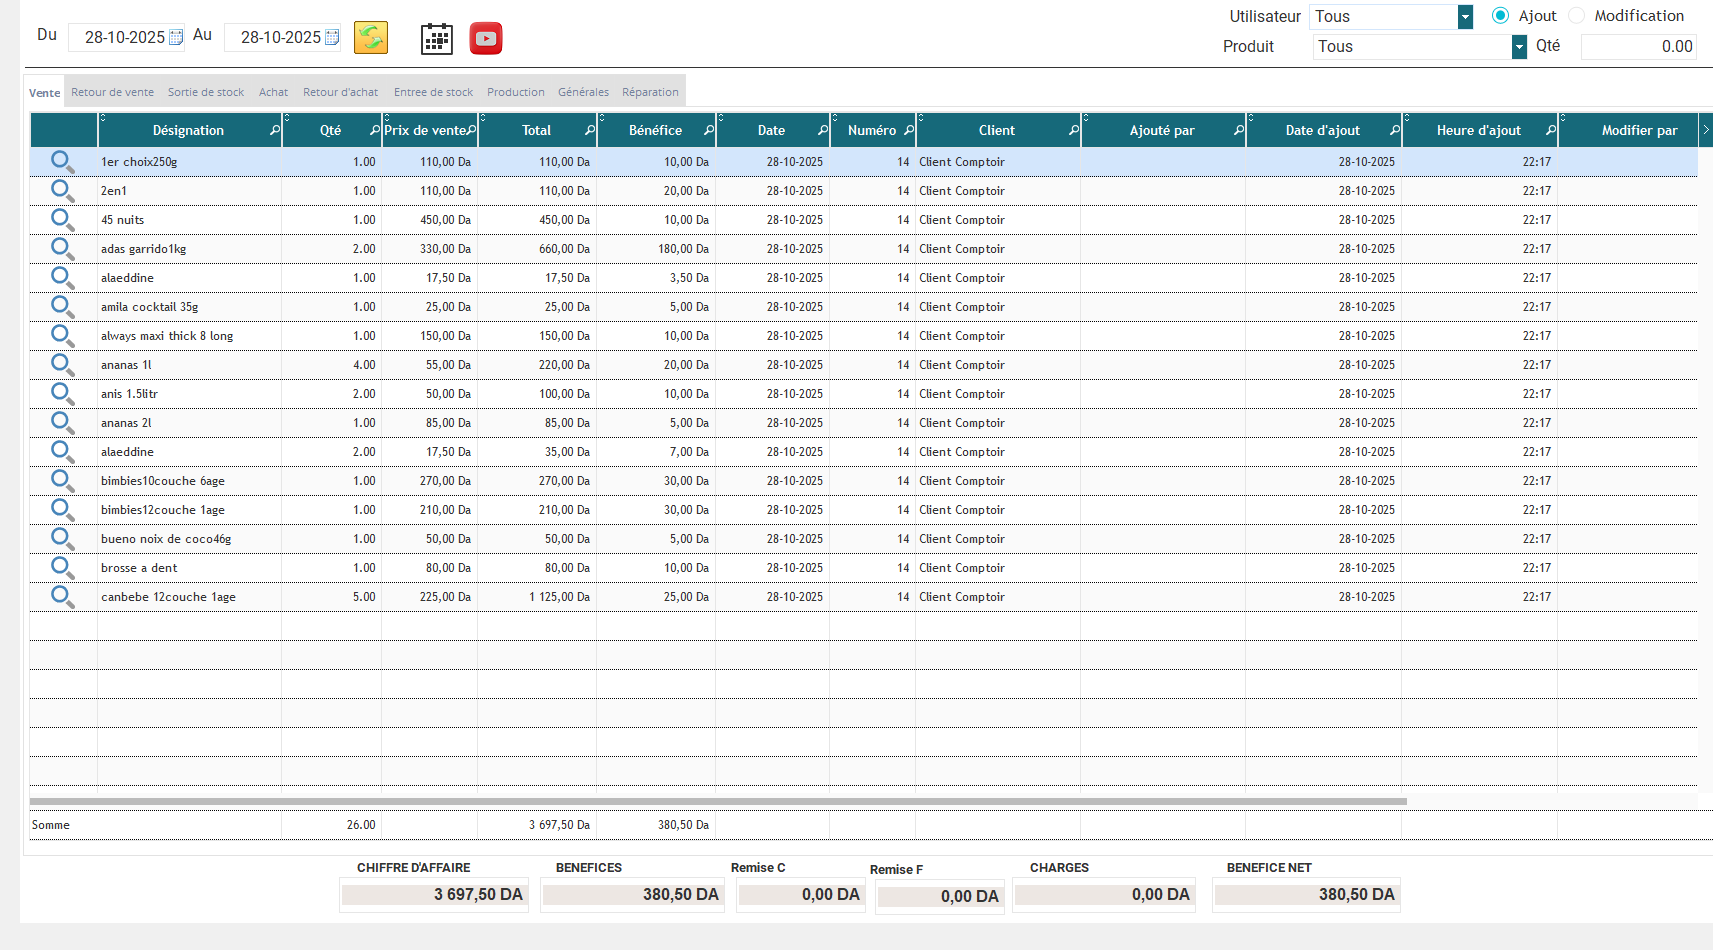Click the red YouTube video icon
Screen dimensions: 1713x950
pyautogui.click(x=486, y=39)
